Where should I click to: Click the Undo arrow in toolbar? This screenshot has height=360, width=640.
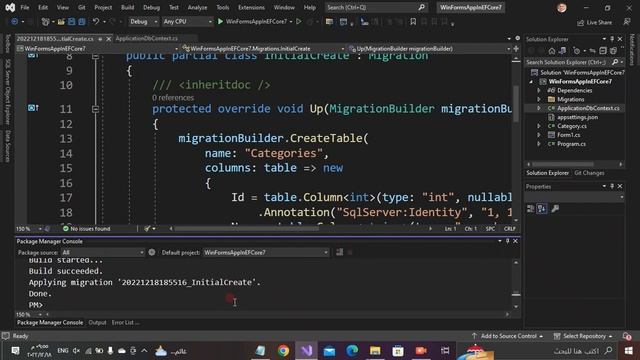point(96,22)
